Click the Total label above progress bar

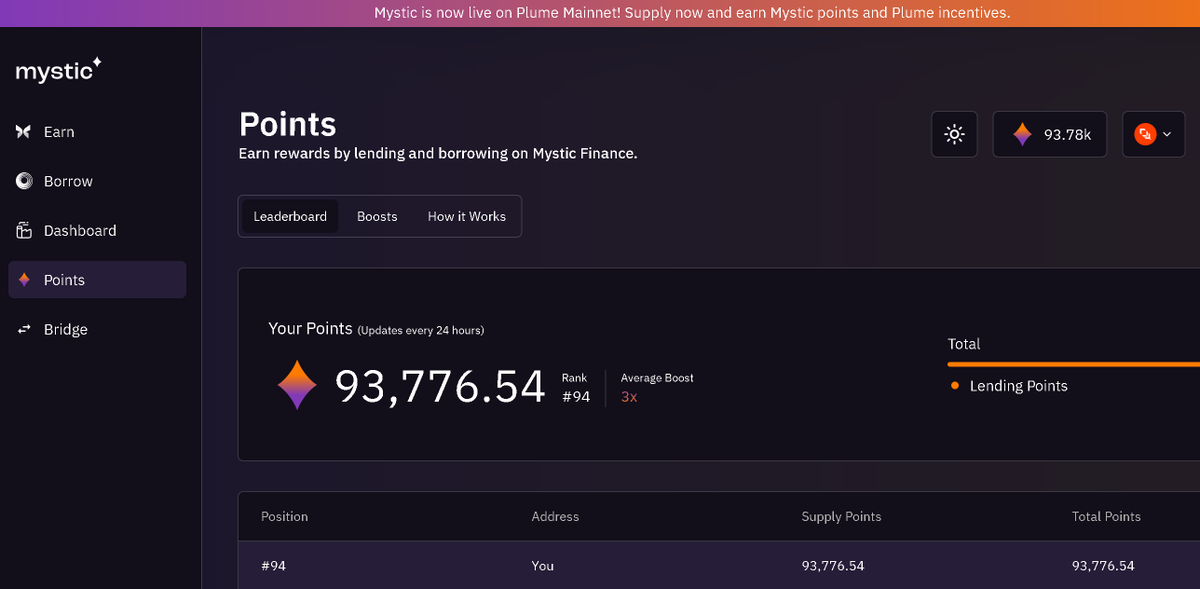coord(964,344)
